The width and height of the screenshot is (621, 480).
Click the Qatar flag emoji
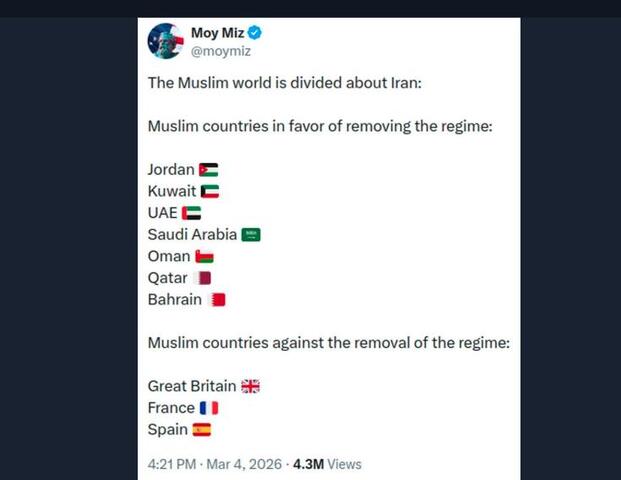(x=202, y=278)
